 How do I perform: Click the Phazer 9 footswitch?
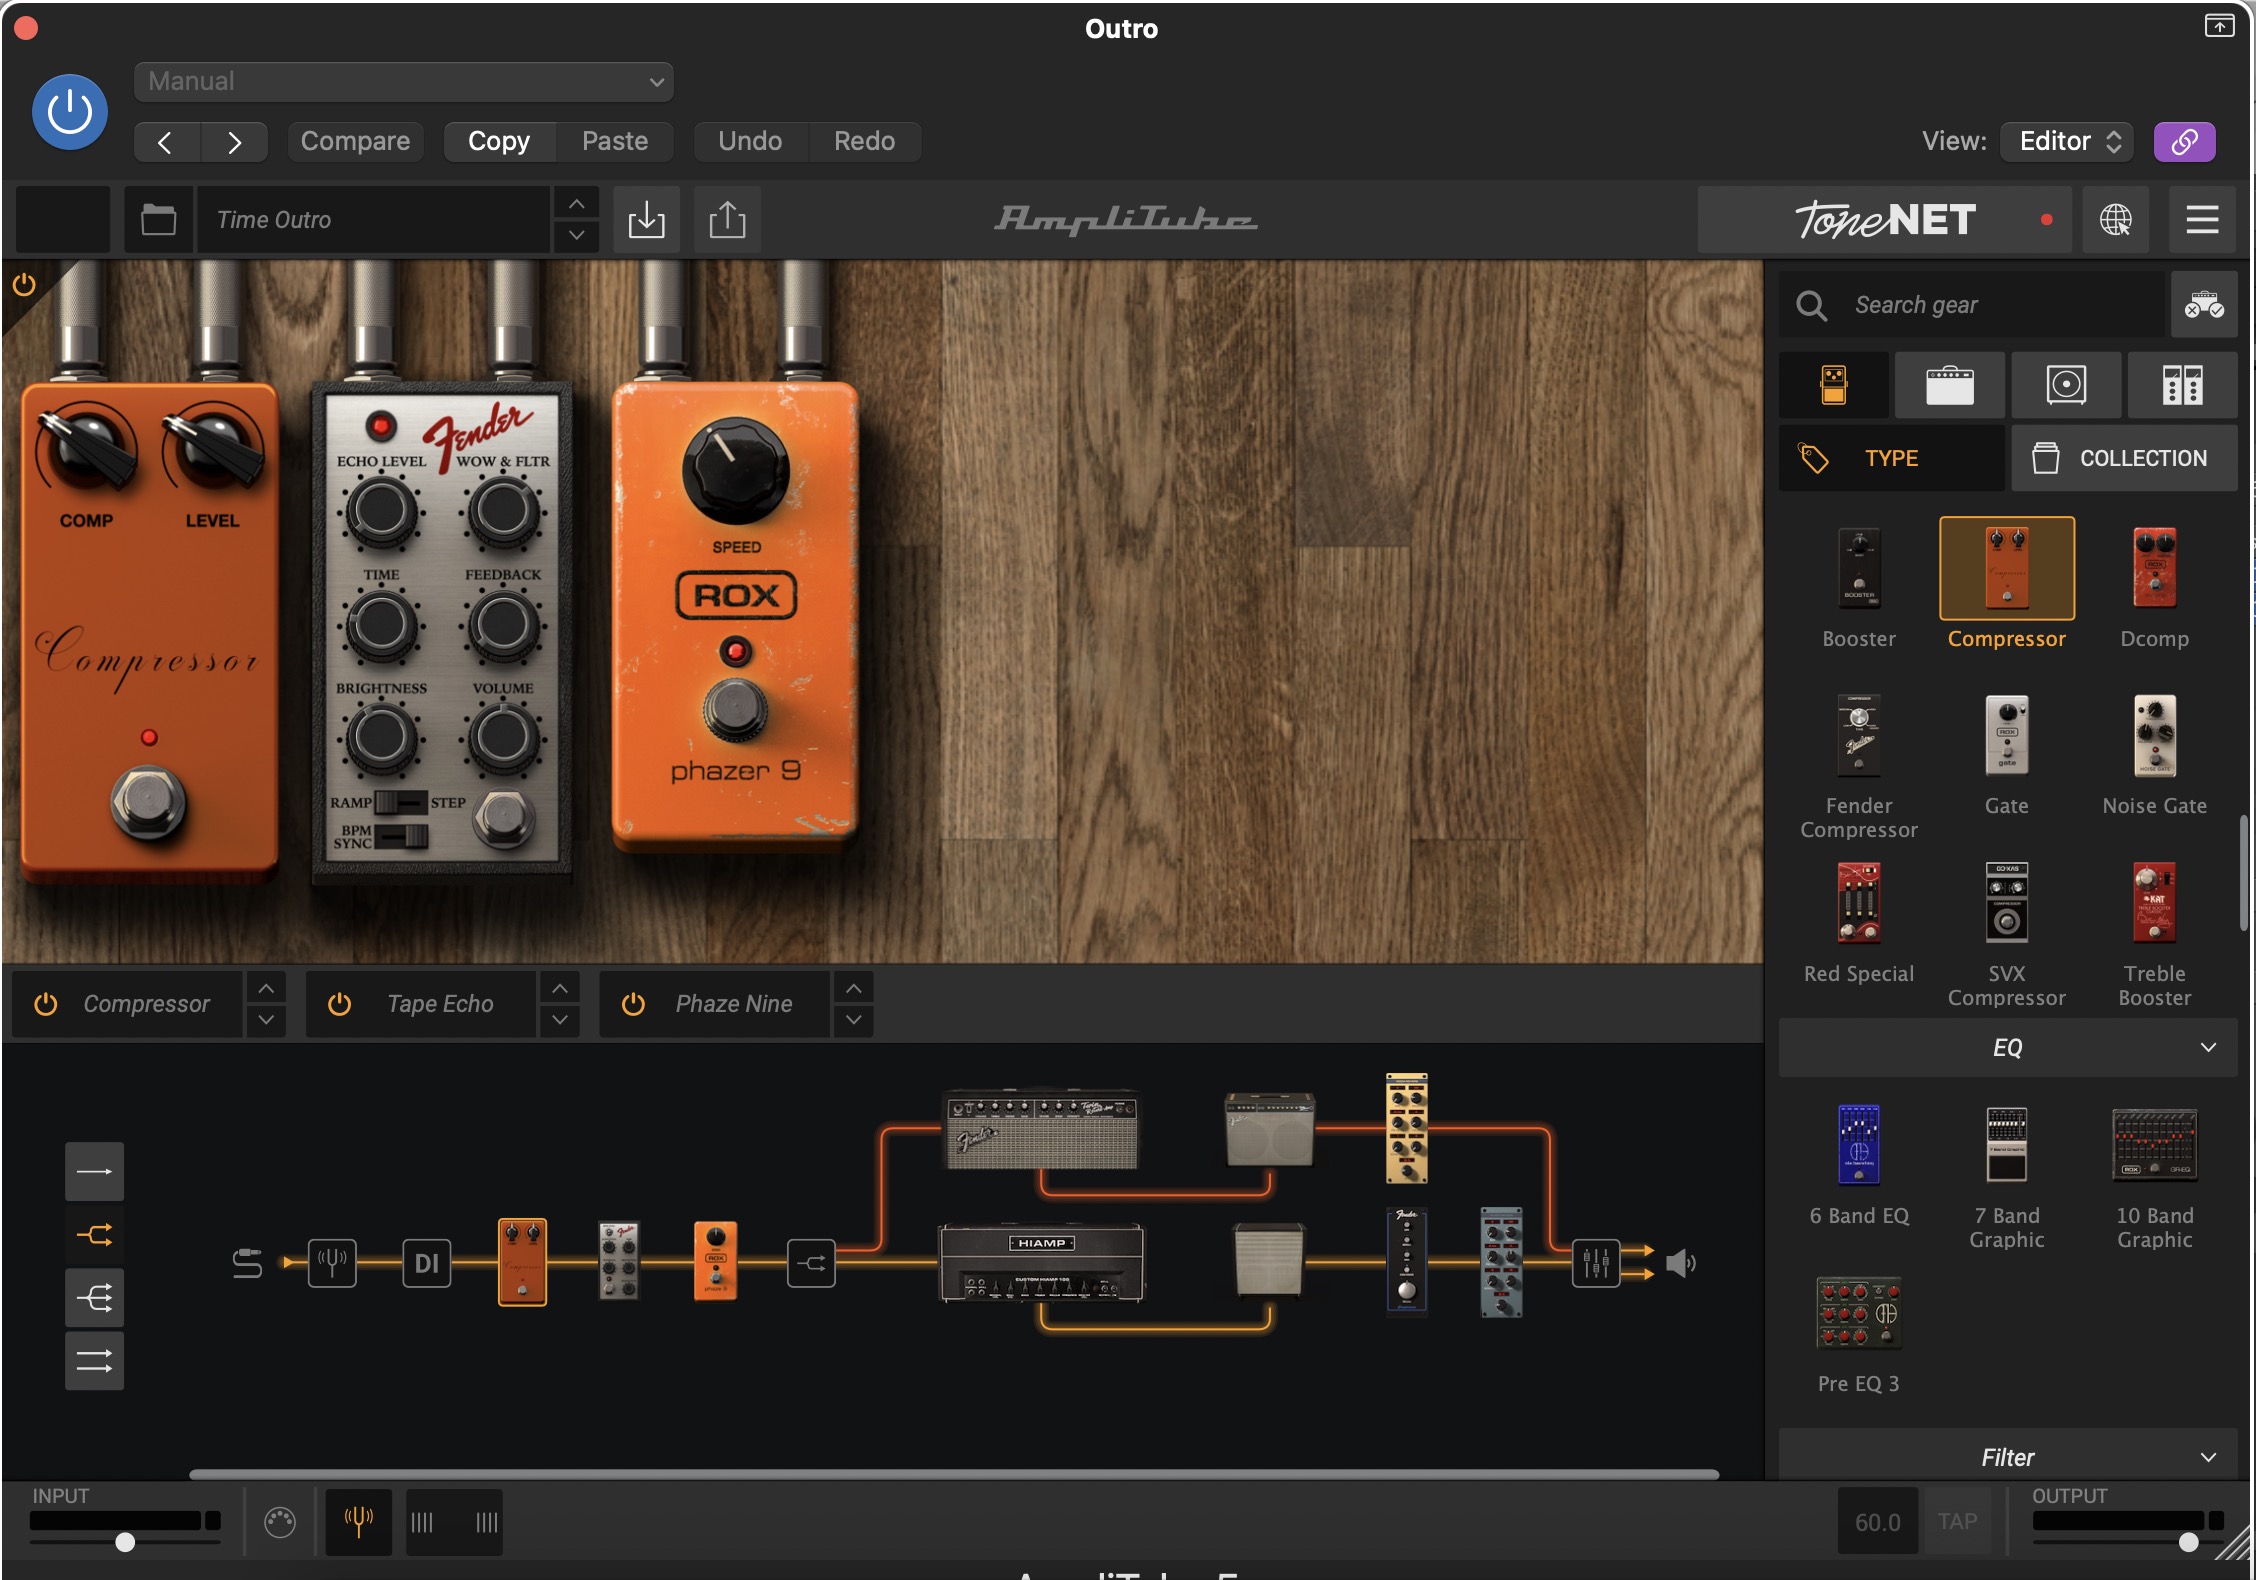(x=735, y=709)
